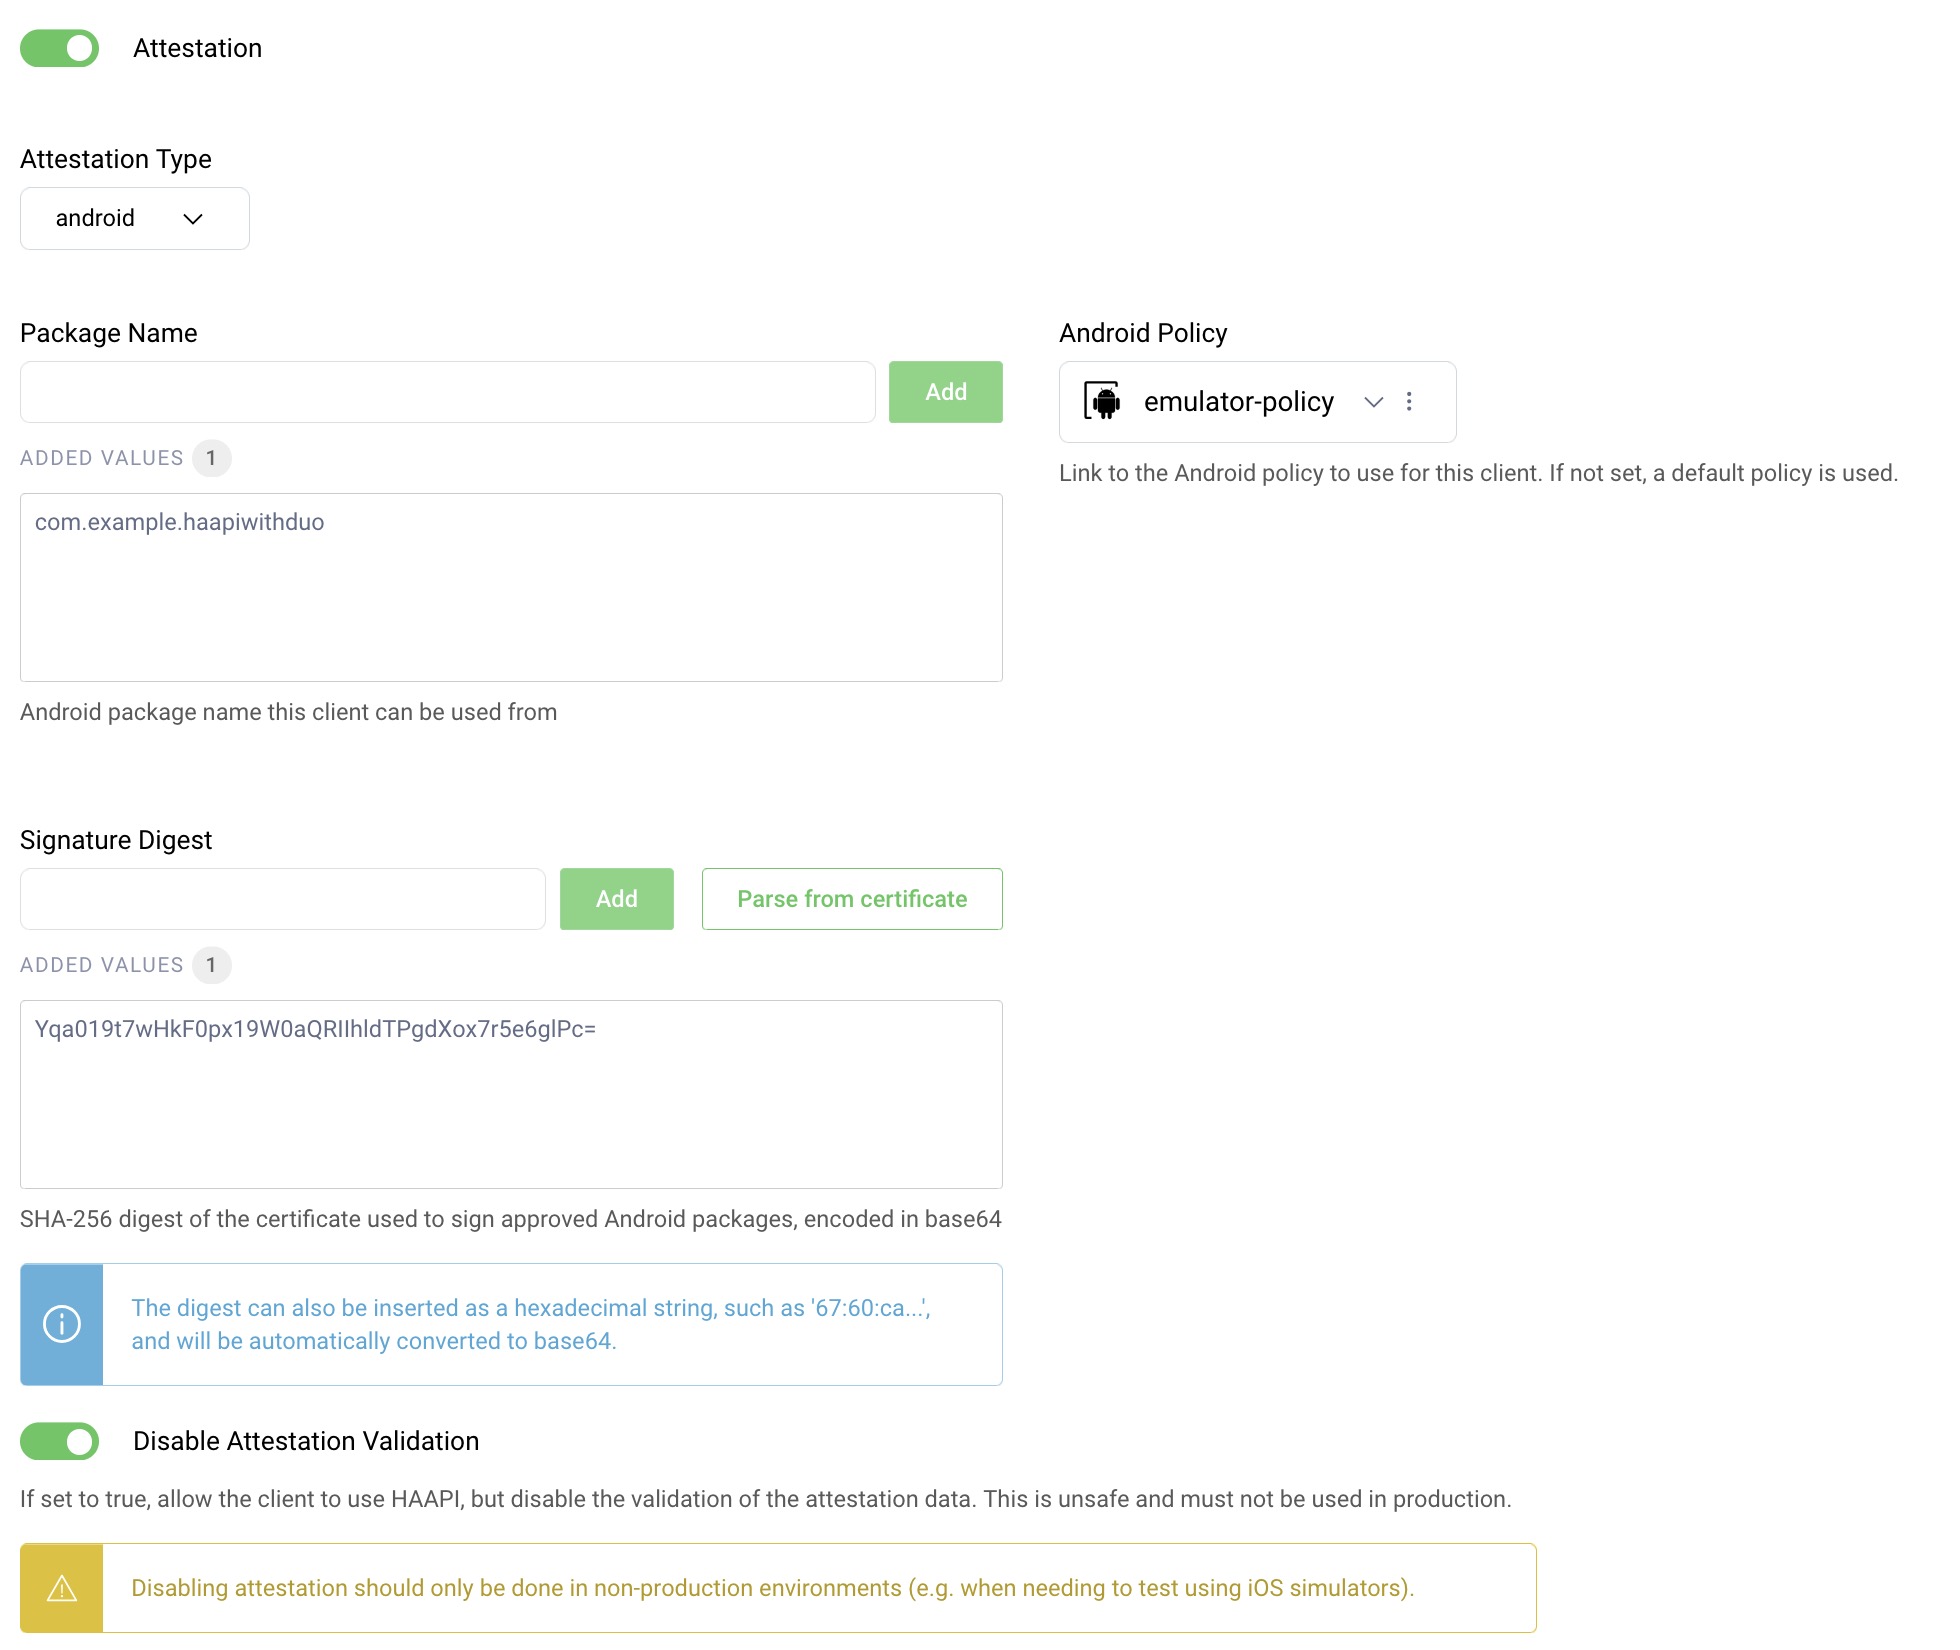Click the emulator-policy label text
The width and height of the screenshot is (1960, 1650).
[1238, 401]
